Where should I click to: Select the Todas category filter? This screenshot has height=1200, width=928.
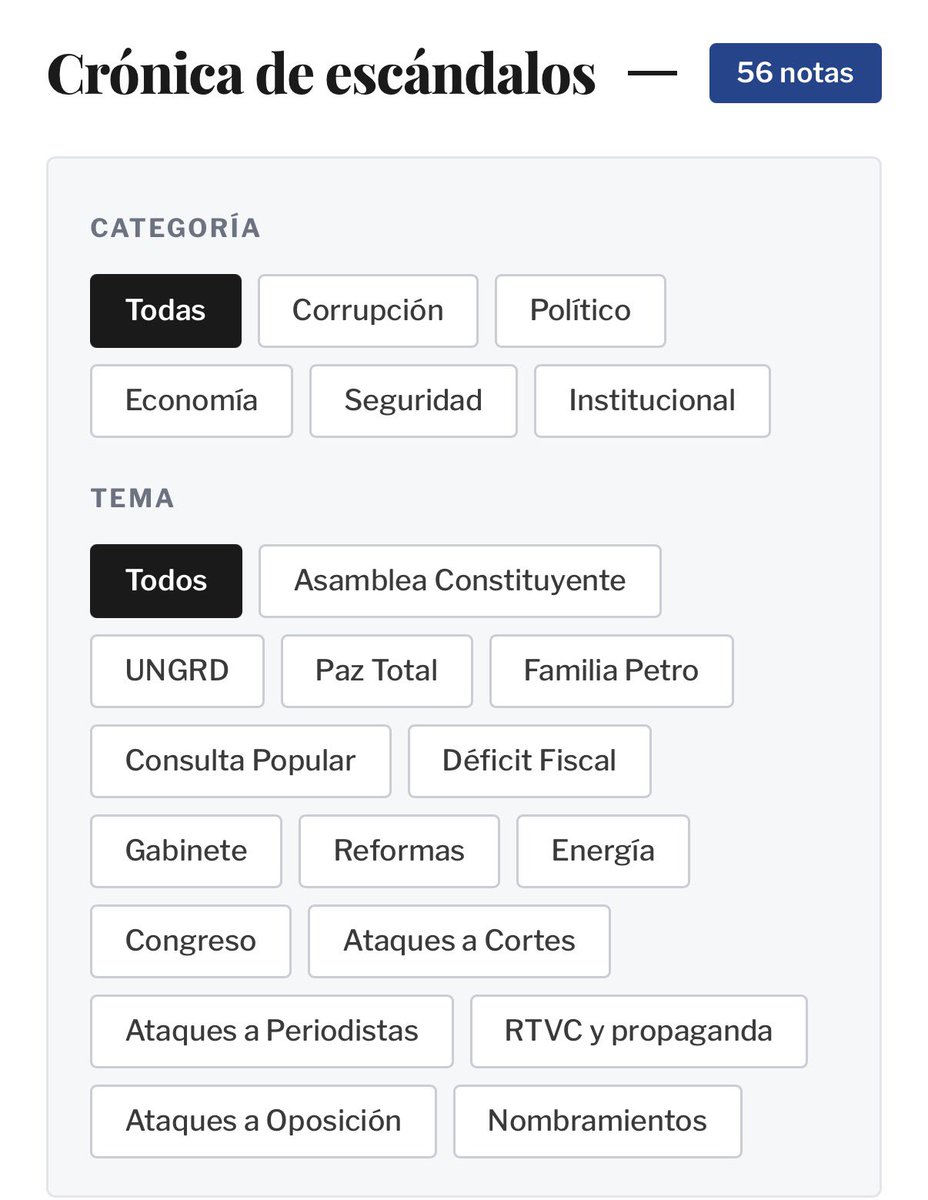(x=165, y=311)
